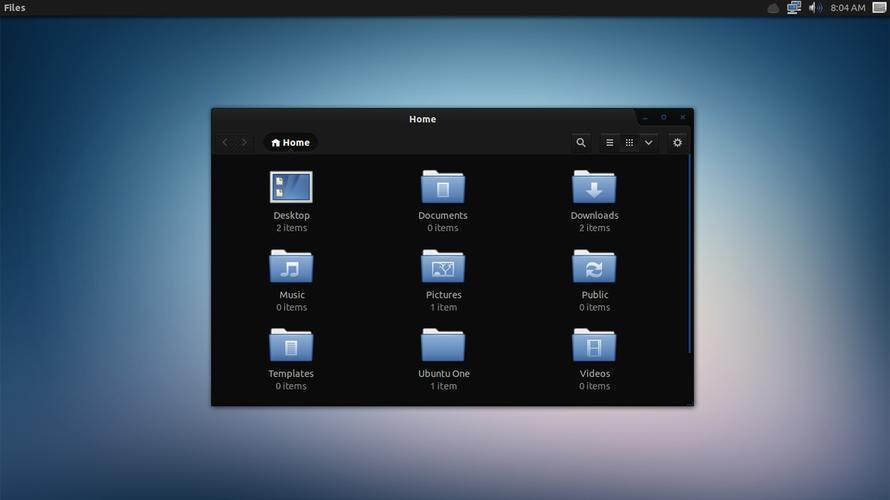Image resolution: width=890 pixels, height=500 pixels.
Task: Switch to icon grid view
Action: [629, 143]
